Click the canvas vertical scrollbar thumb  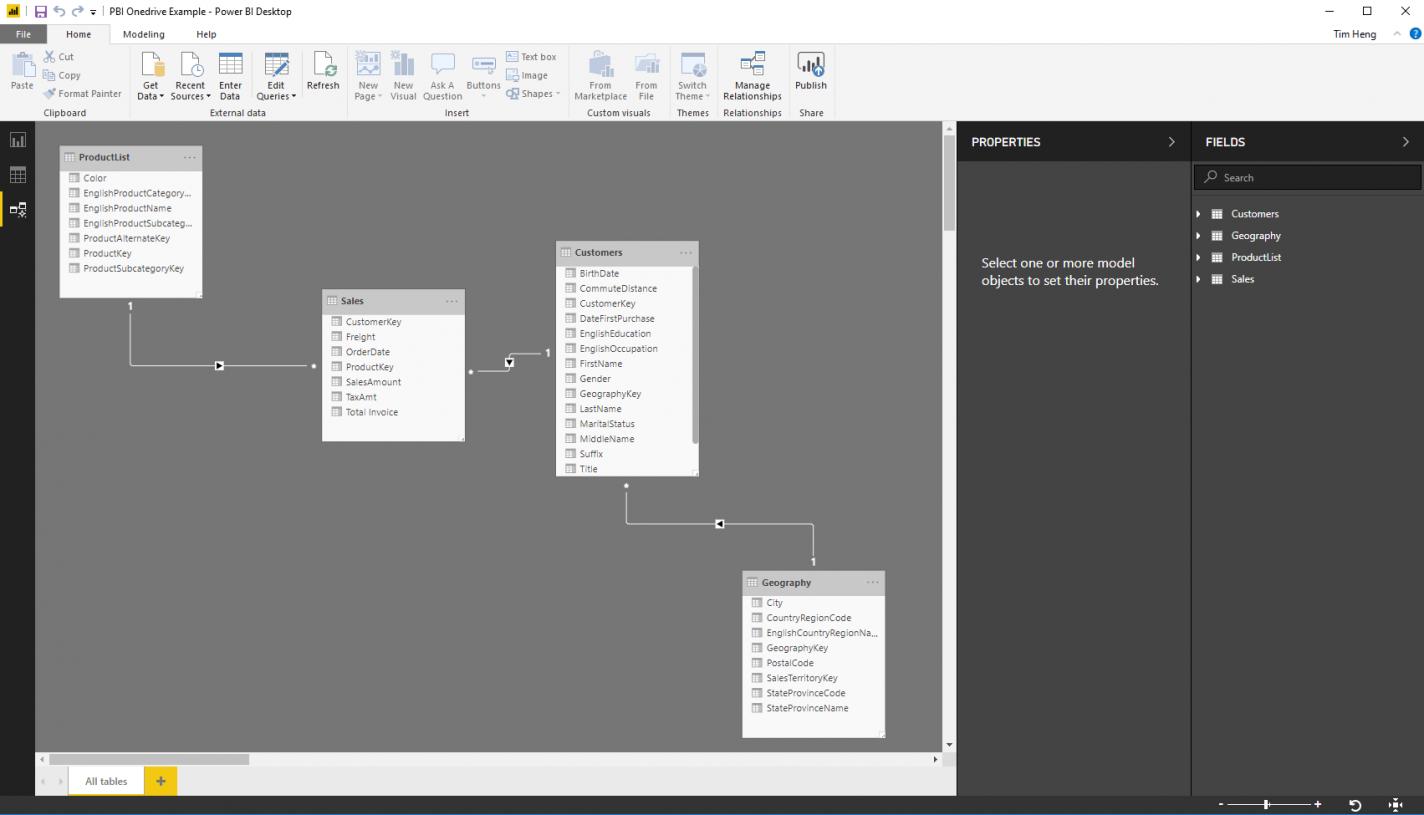click(950, 183)
